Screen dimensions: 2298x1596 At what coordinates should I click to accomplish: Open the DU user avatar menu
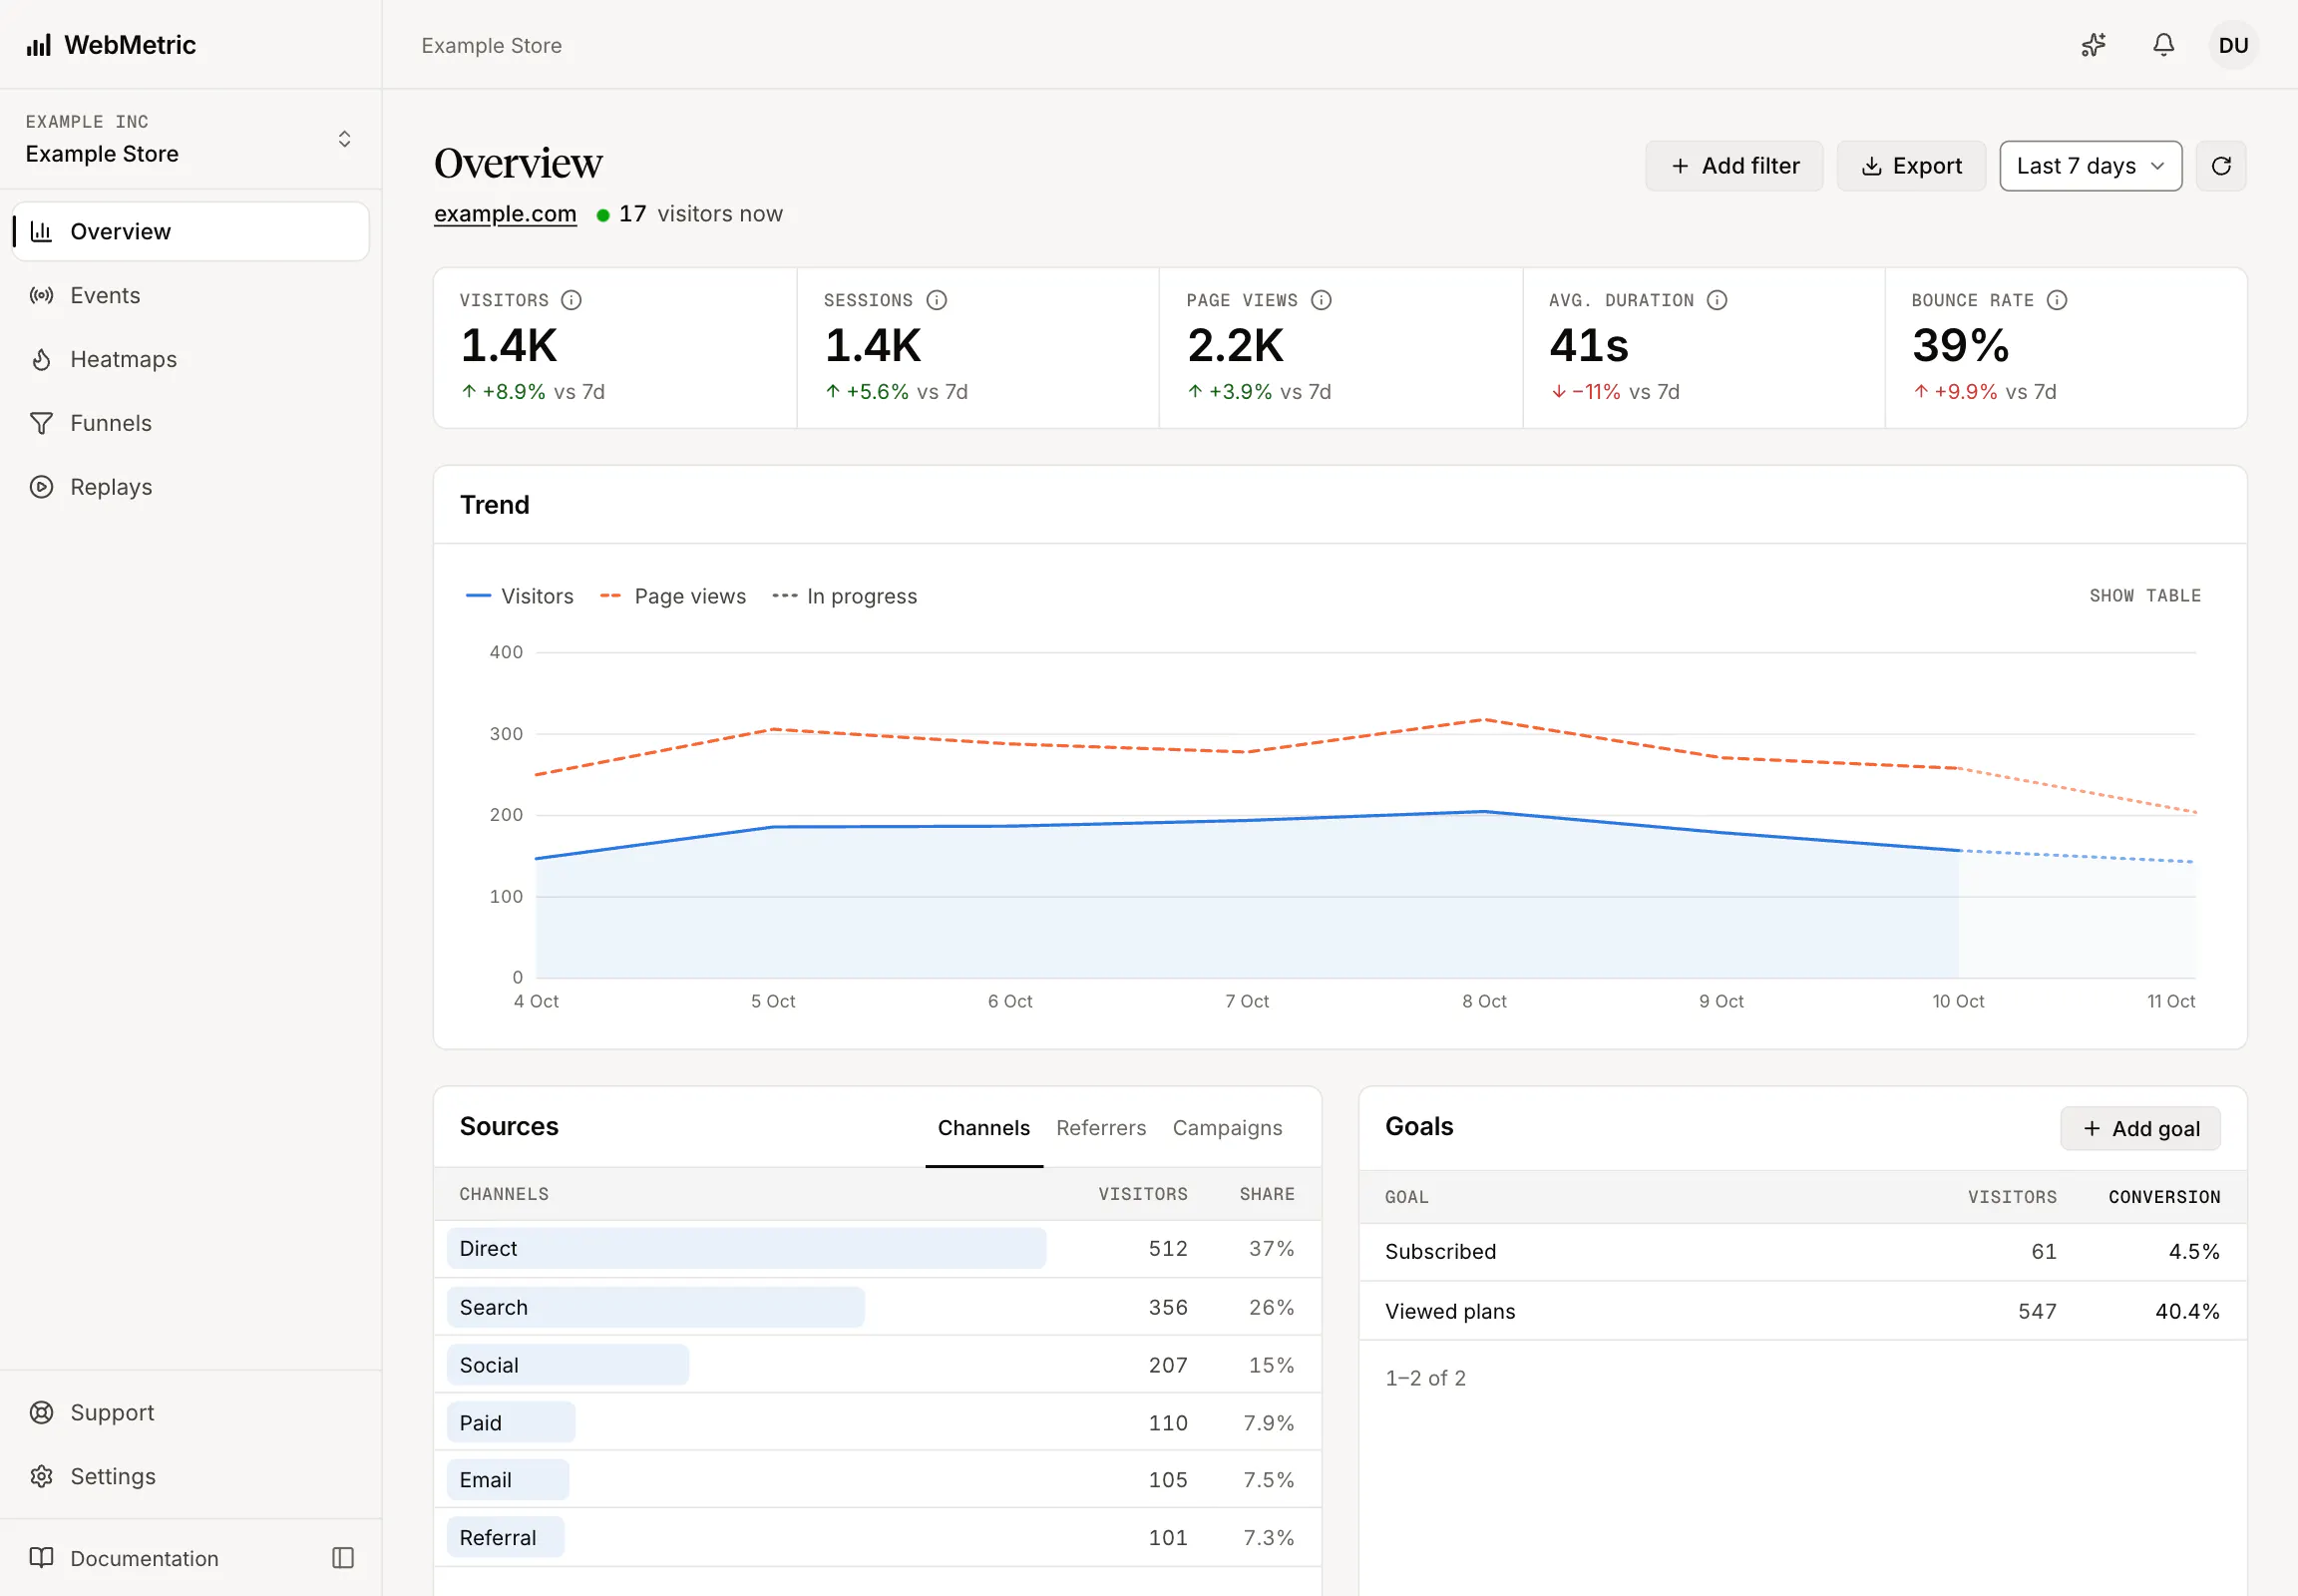point(2233,45)
